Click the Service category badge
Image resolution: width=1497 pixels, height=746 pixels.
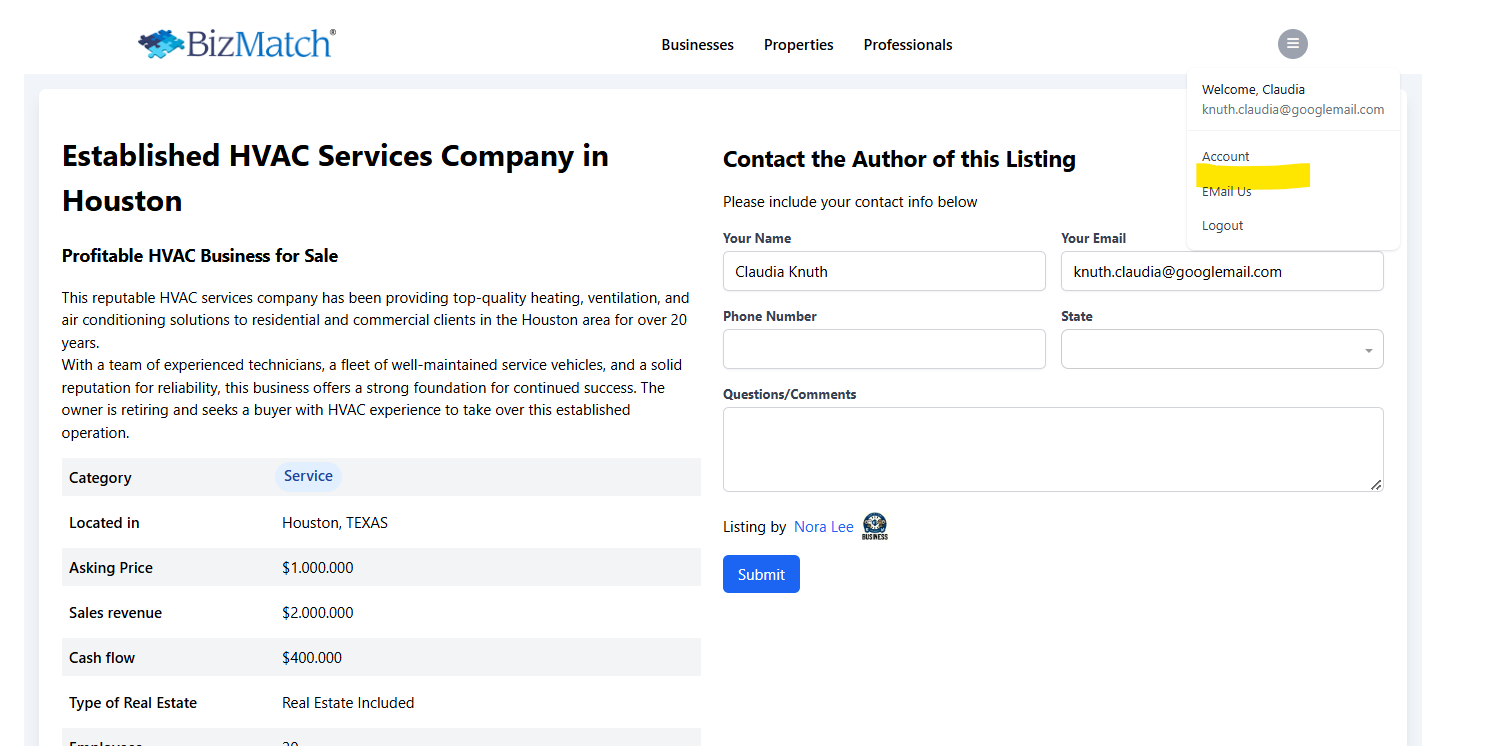tap(308, 477)
